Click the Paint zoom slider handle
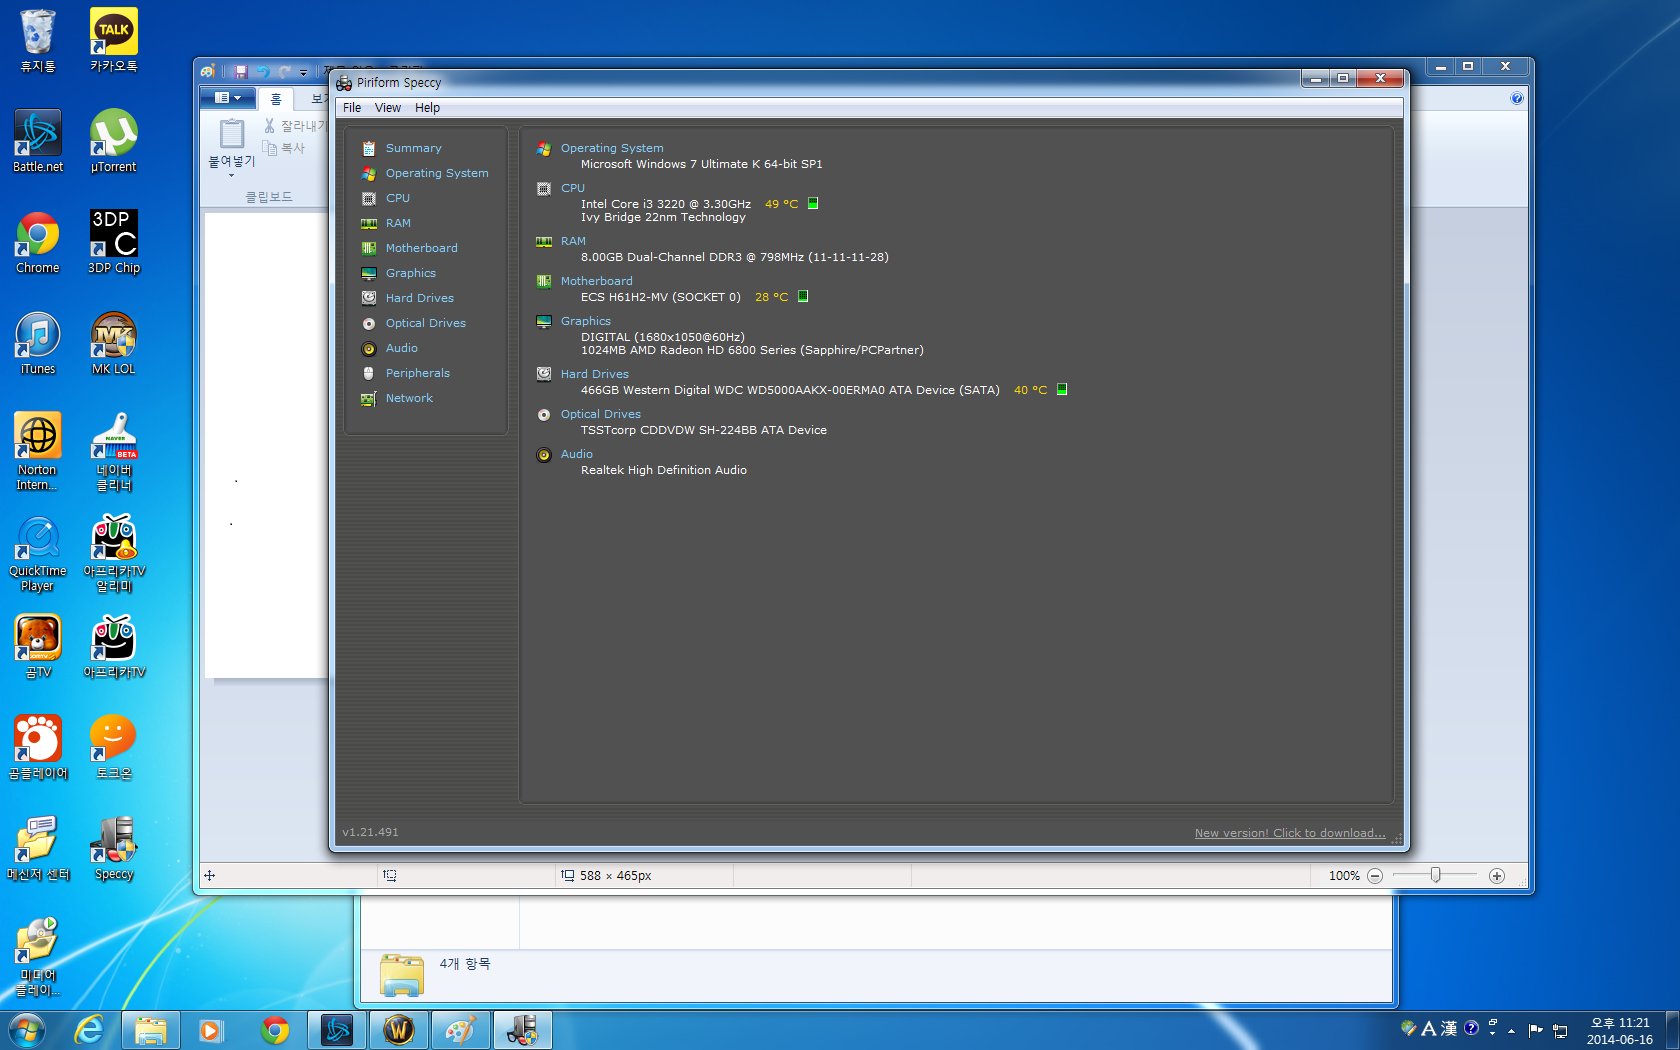 pos(1435,875)
